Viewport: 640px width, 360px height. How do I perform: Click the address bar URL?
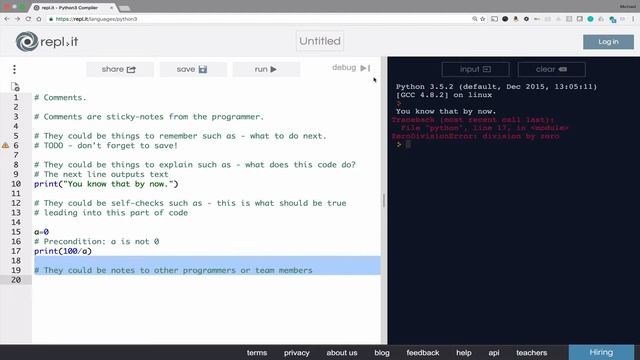[96, 19]
